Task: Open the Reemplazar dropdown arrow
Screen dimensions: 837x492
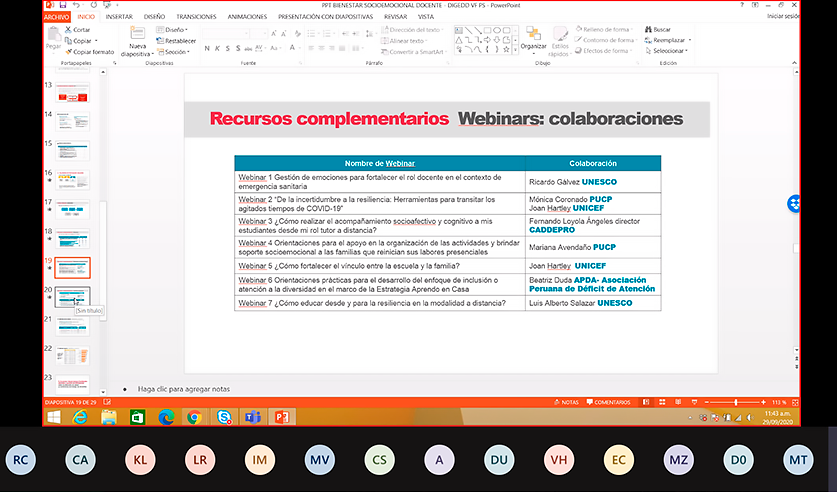Action: (x=690, y=40)
